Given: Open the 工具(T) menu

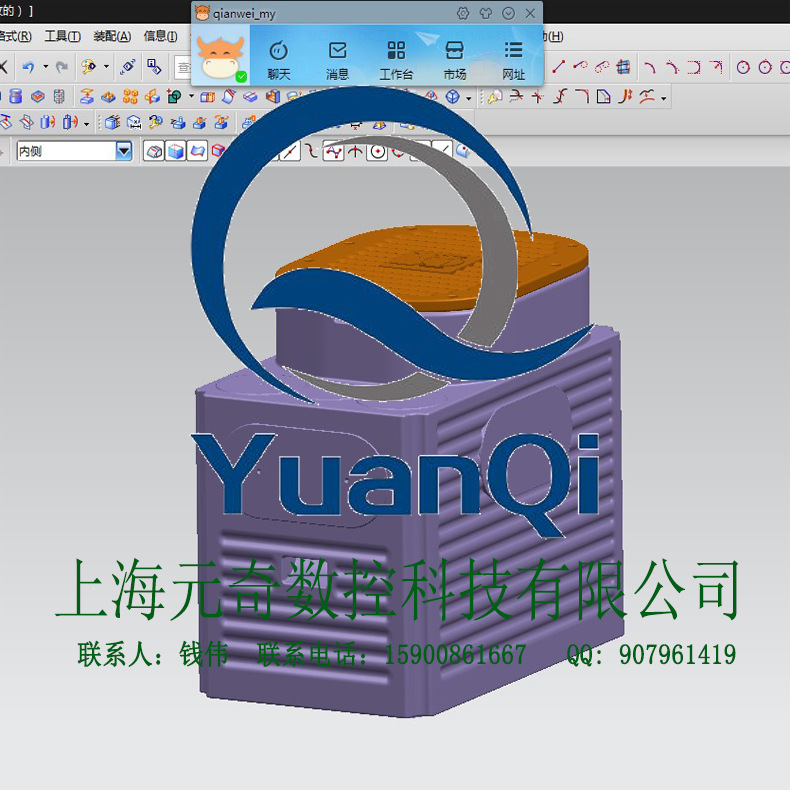Looking at the screenshot, I should tap(62, 36).
